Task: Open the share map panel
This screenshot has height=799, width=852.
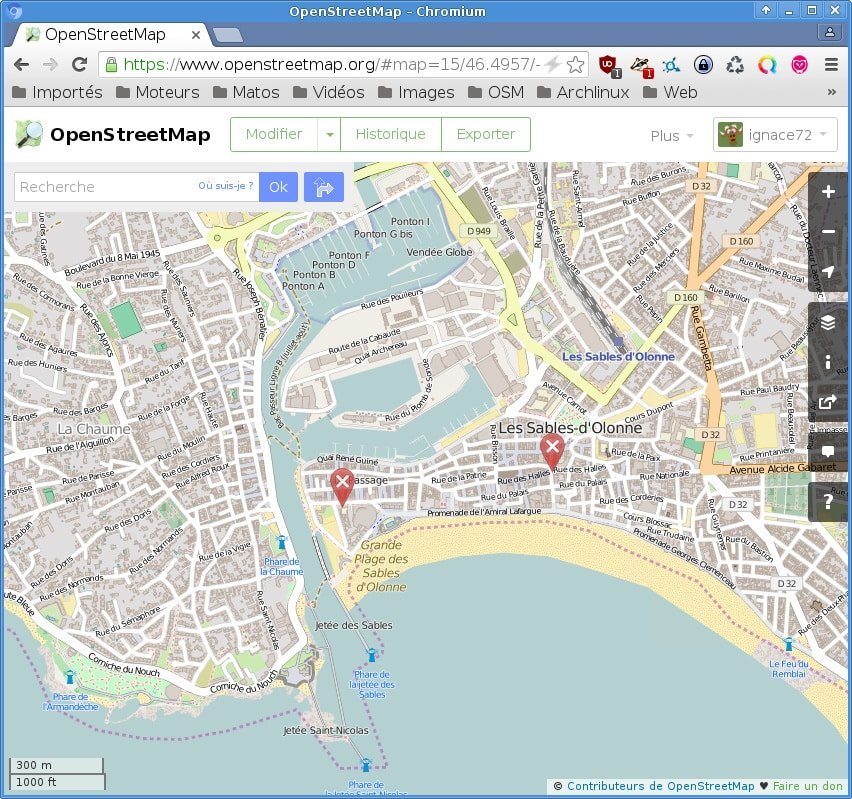Action: click(x=828, y=402)
